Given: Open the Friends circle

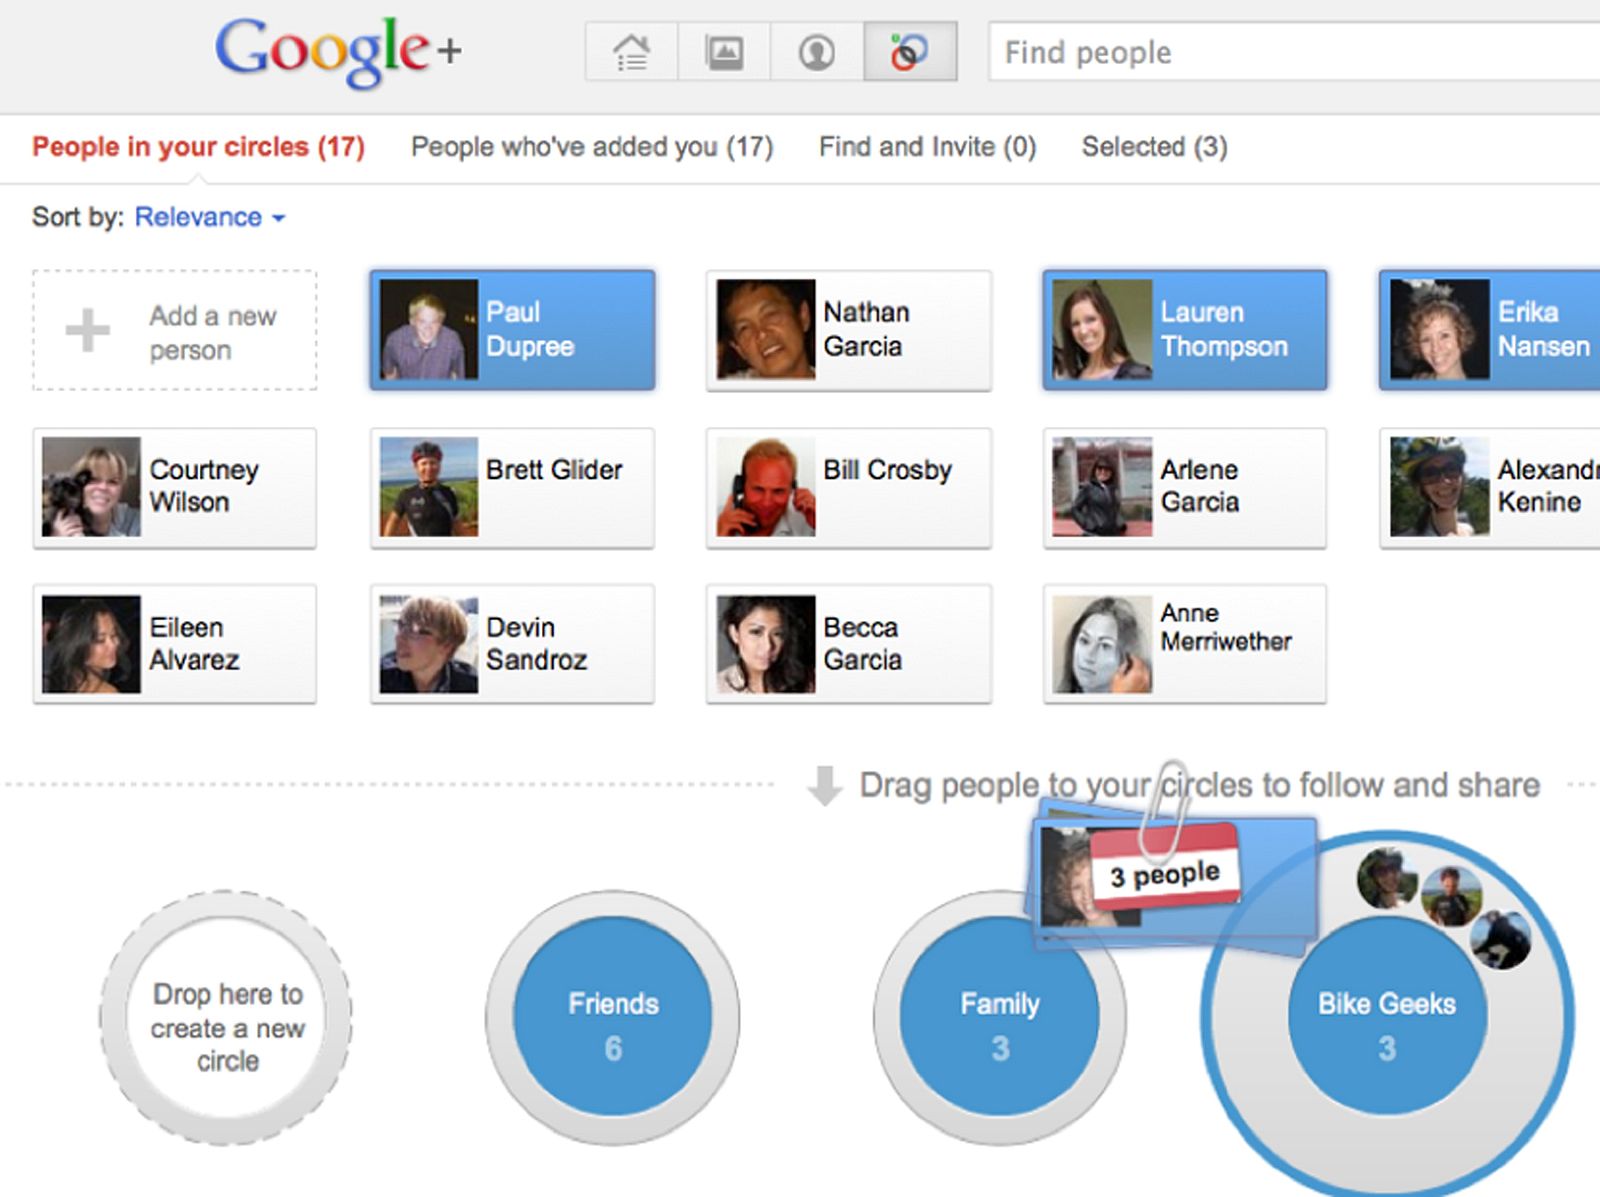Looking at the screenshot, I should 613,1017.
